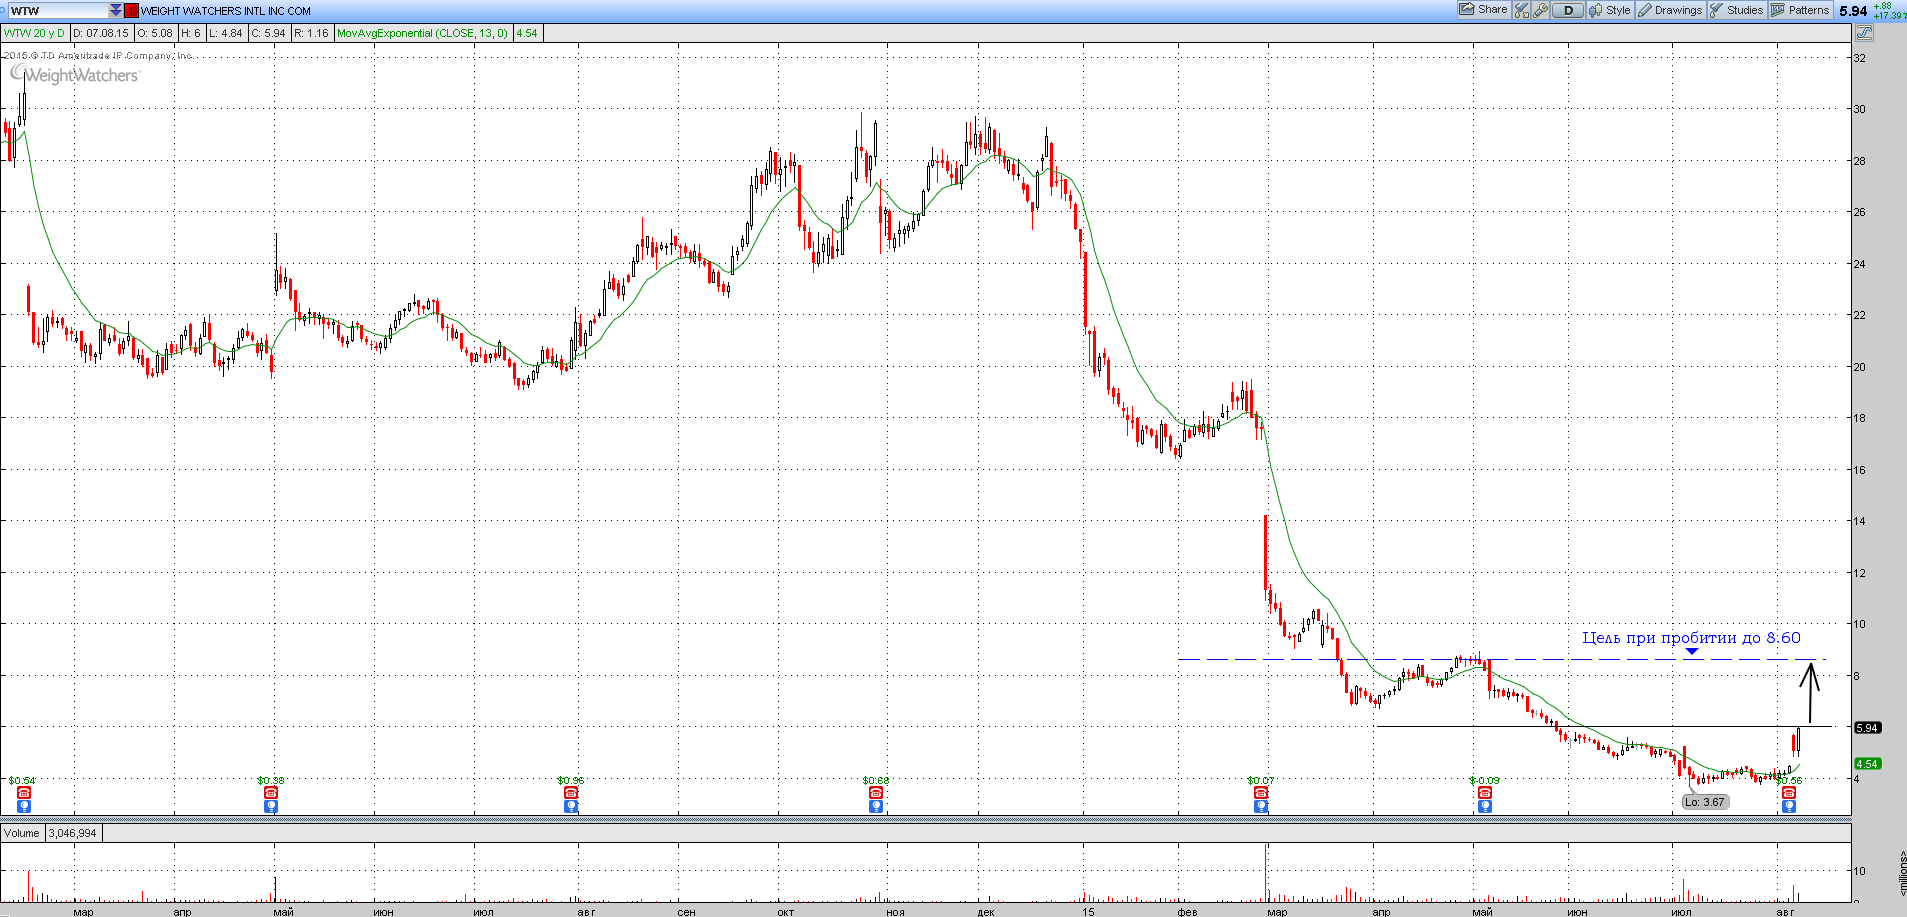Open the D timeframe selector
The image size is (1907, 917).
pos(1568,10)
